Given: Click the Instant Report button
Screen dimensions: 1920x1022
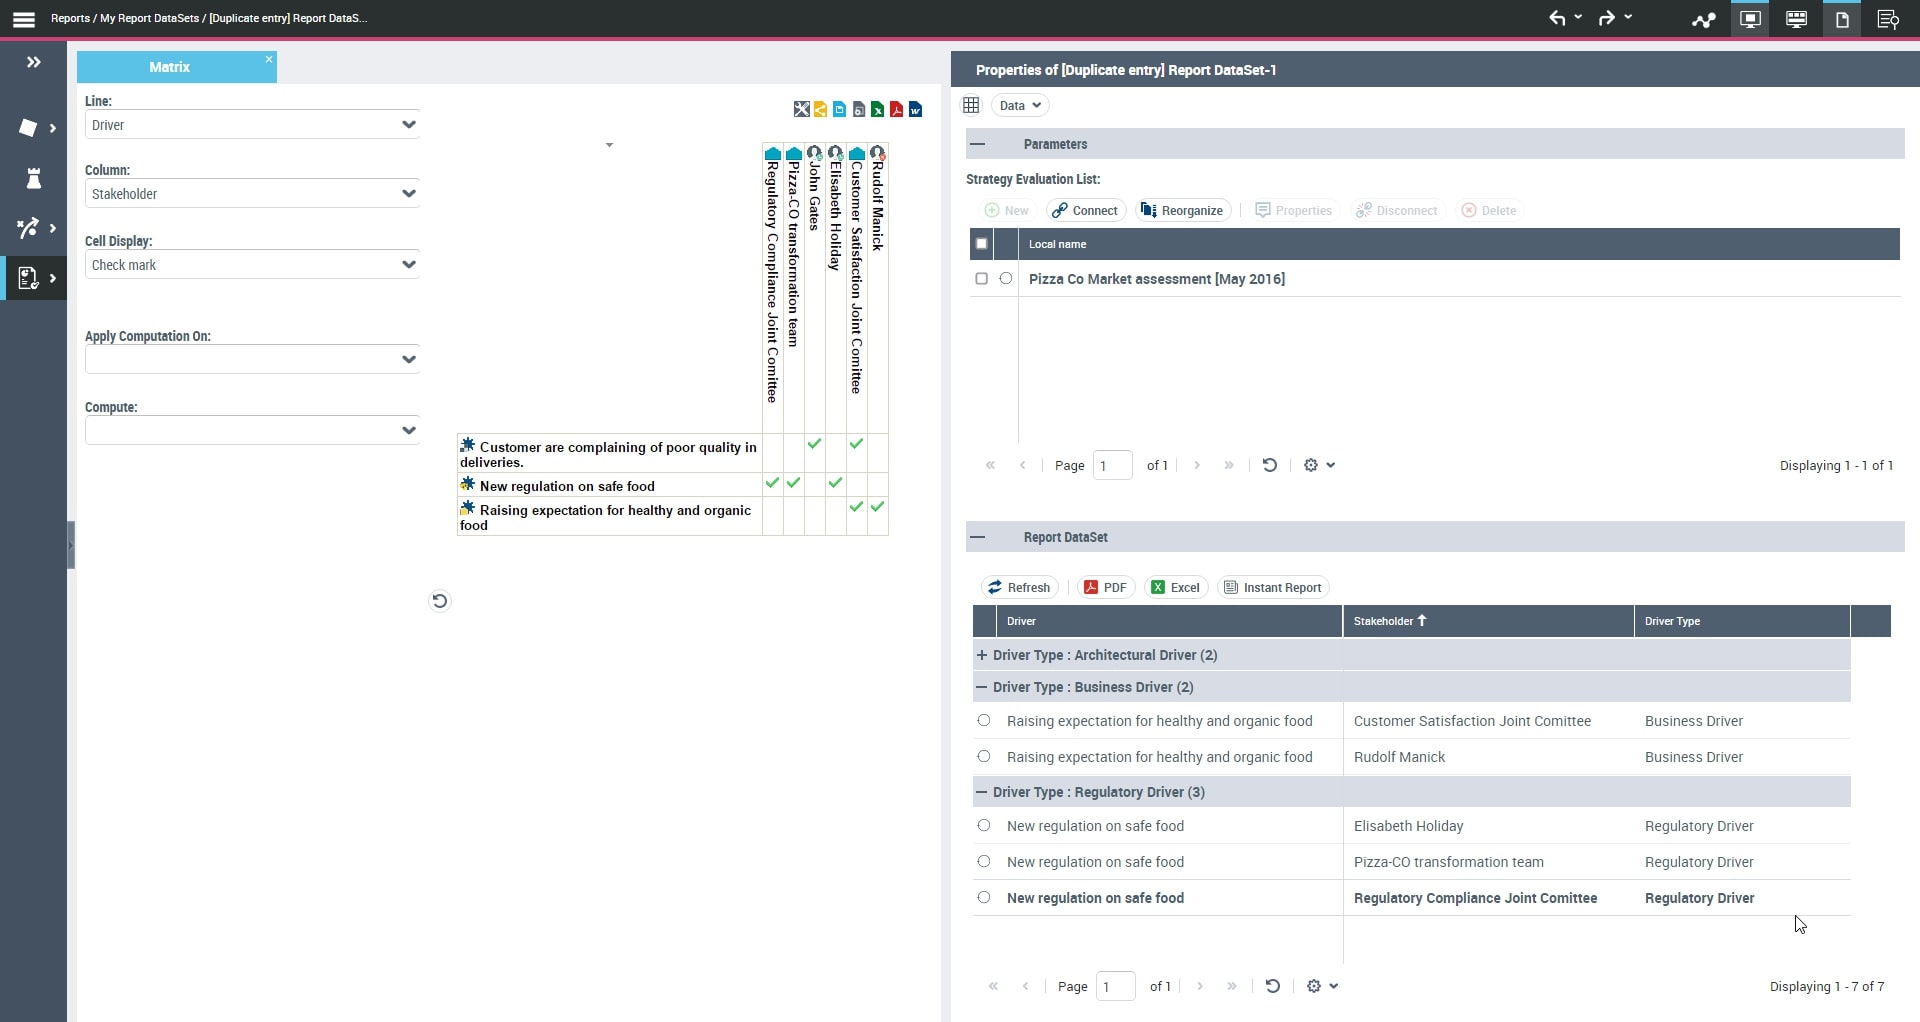Looking at the screenshot, I should click(x=1273, y=588).
